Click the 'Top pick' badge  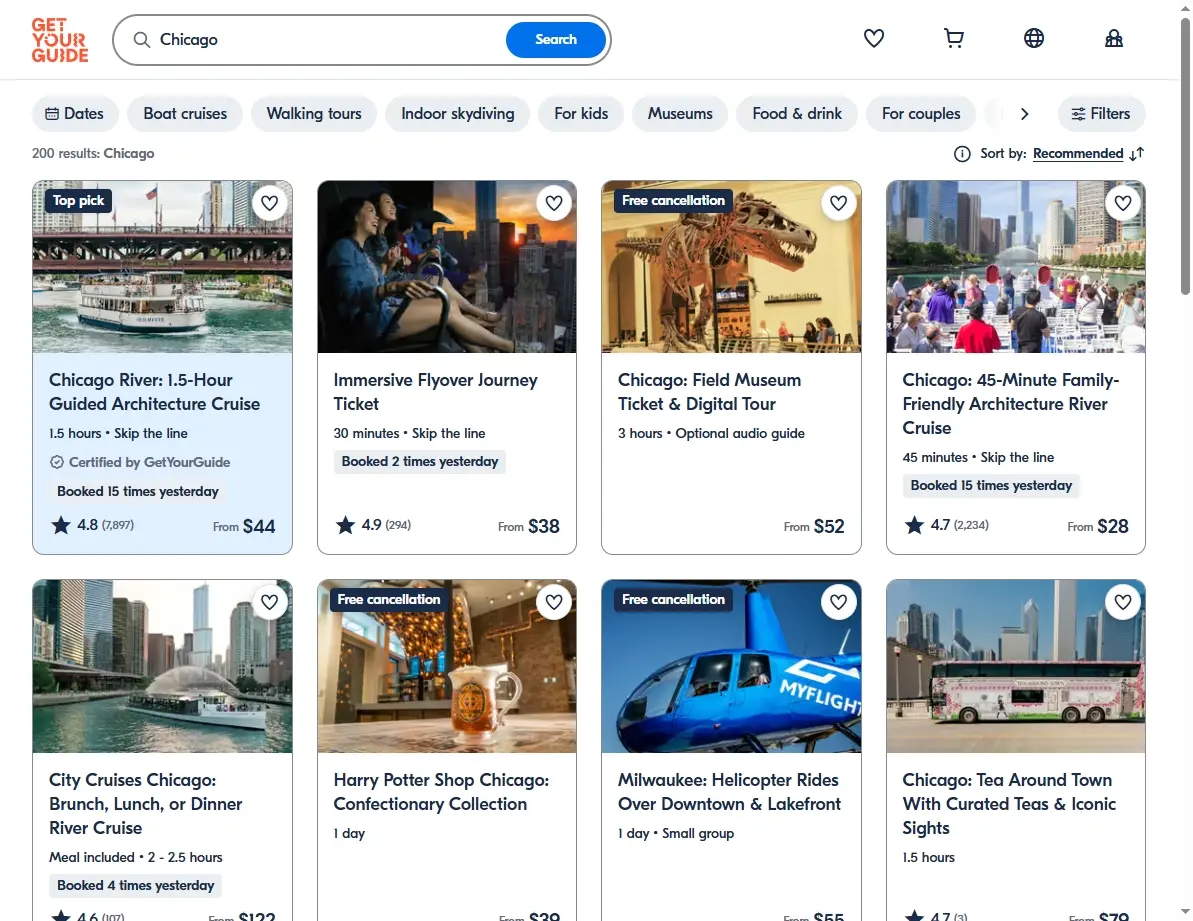pyautogui.click(x=78, y=201)
